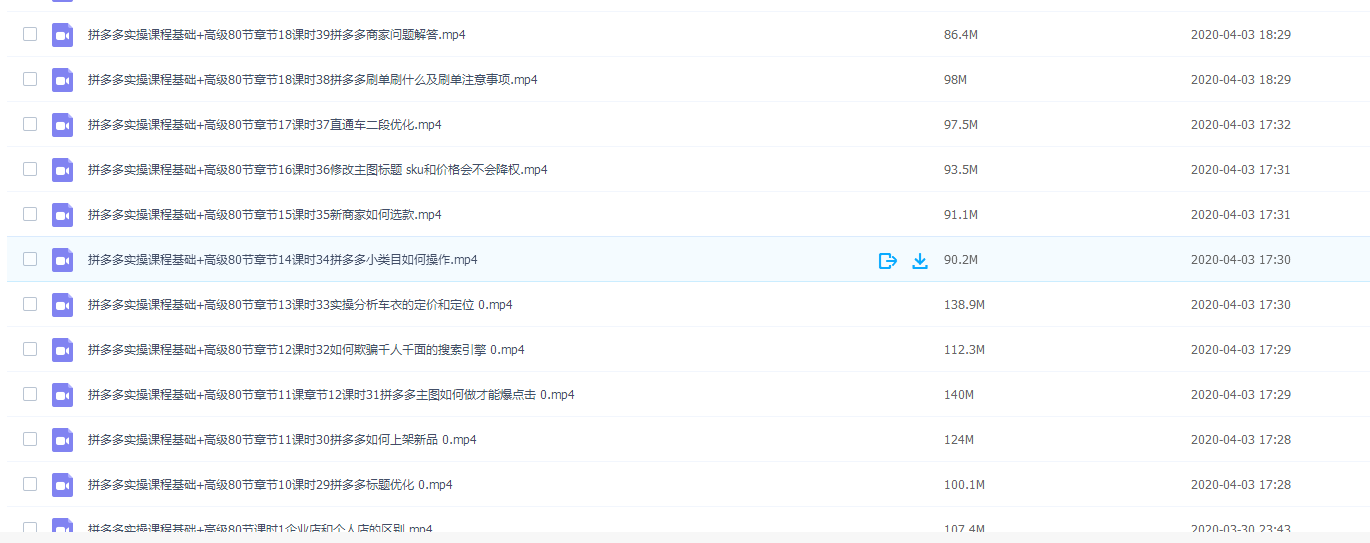This screenshot has height=543, width=1370.
Task: Click the video icon of 课时39拼多多商家问题解答.mp4
Action: 63,35
